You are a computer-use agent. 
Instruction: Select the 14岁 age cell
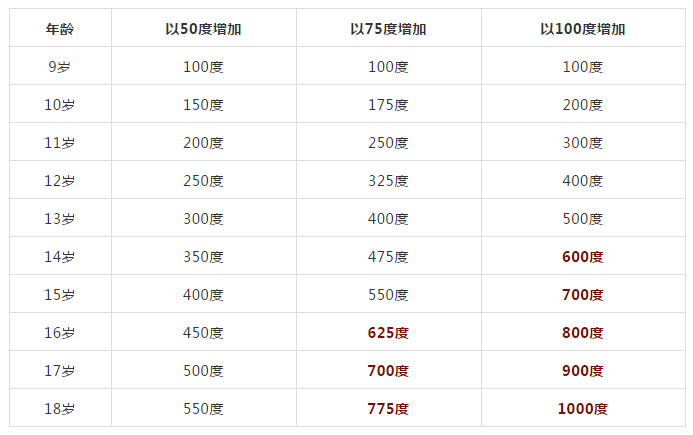point(60,257)
